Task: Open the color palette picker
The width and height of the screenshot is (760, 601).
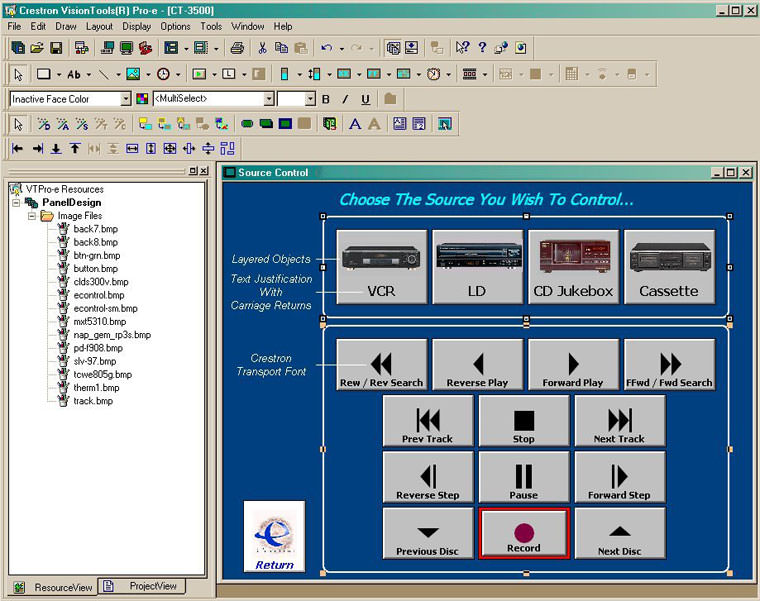Action: pyautogui.click(x=142, y=99)
